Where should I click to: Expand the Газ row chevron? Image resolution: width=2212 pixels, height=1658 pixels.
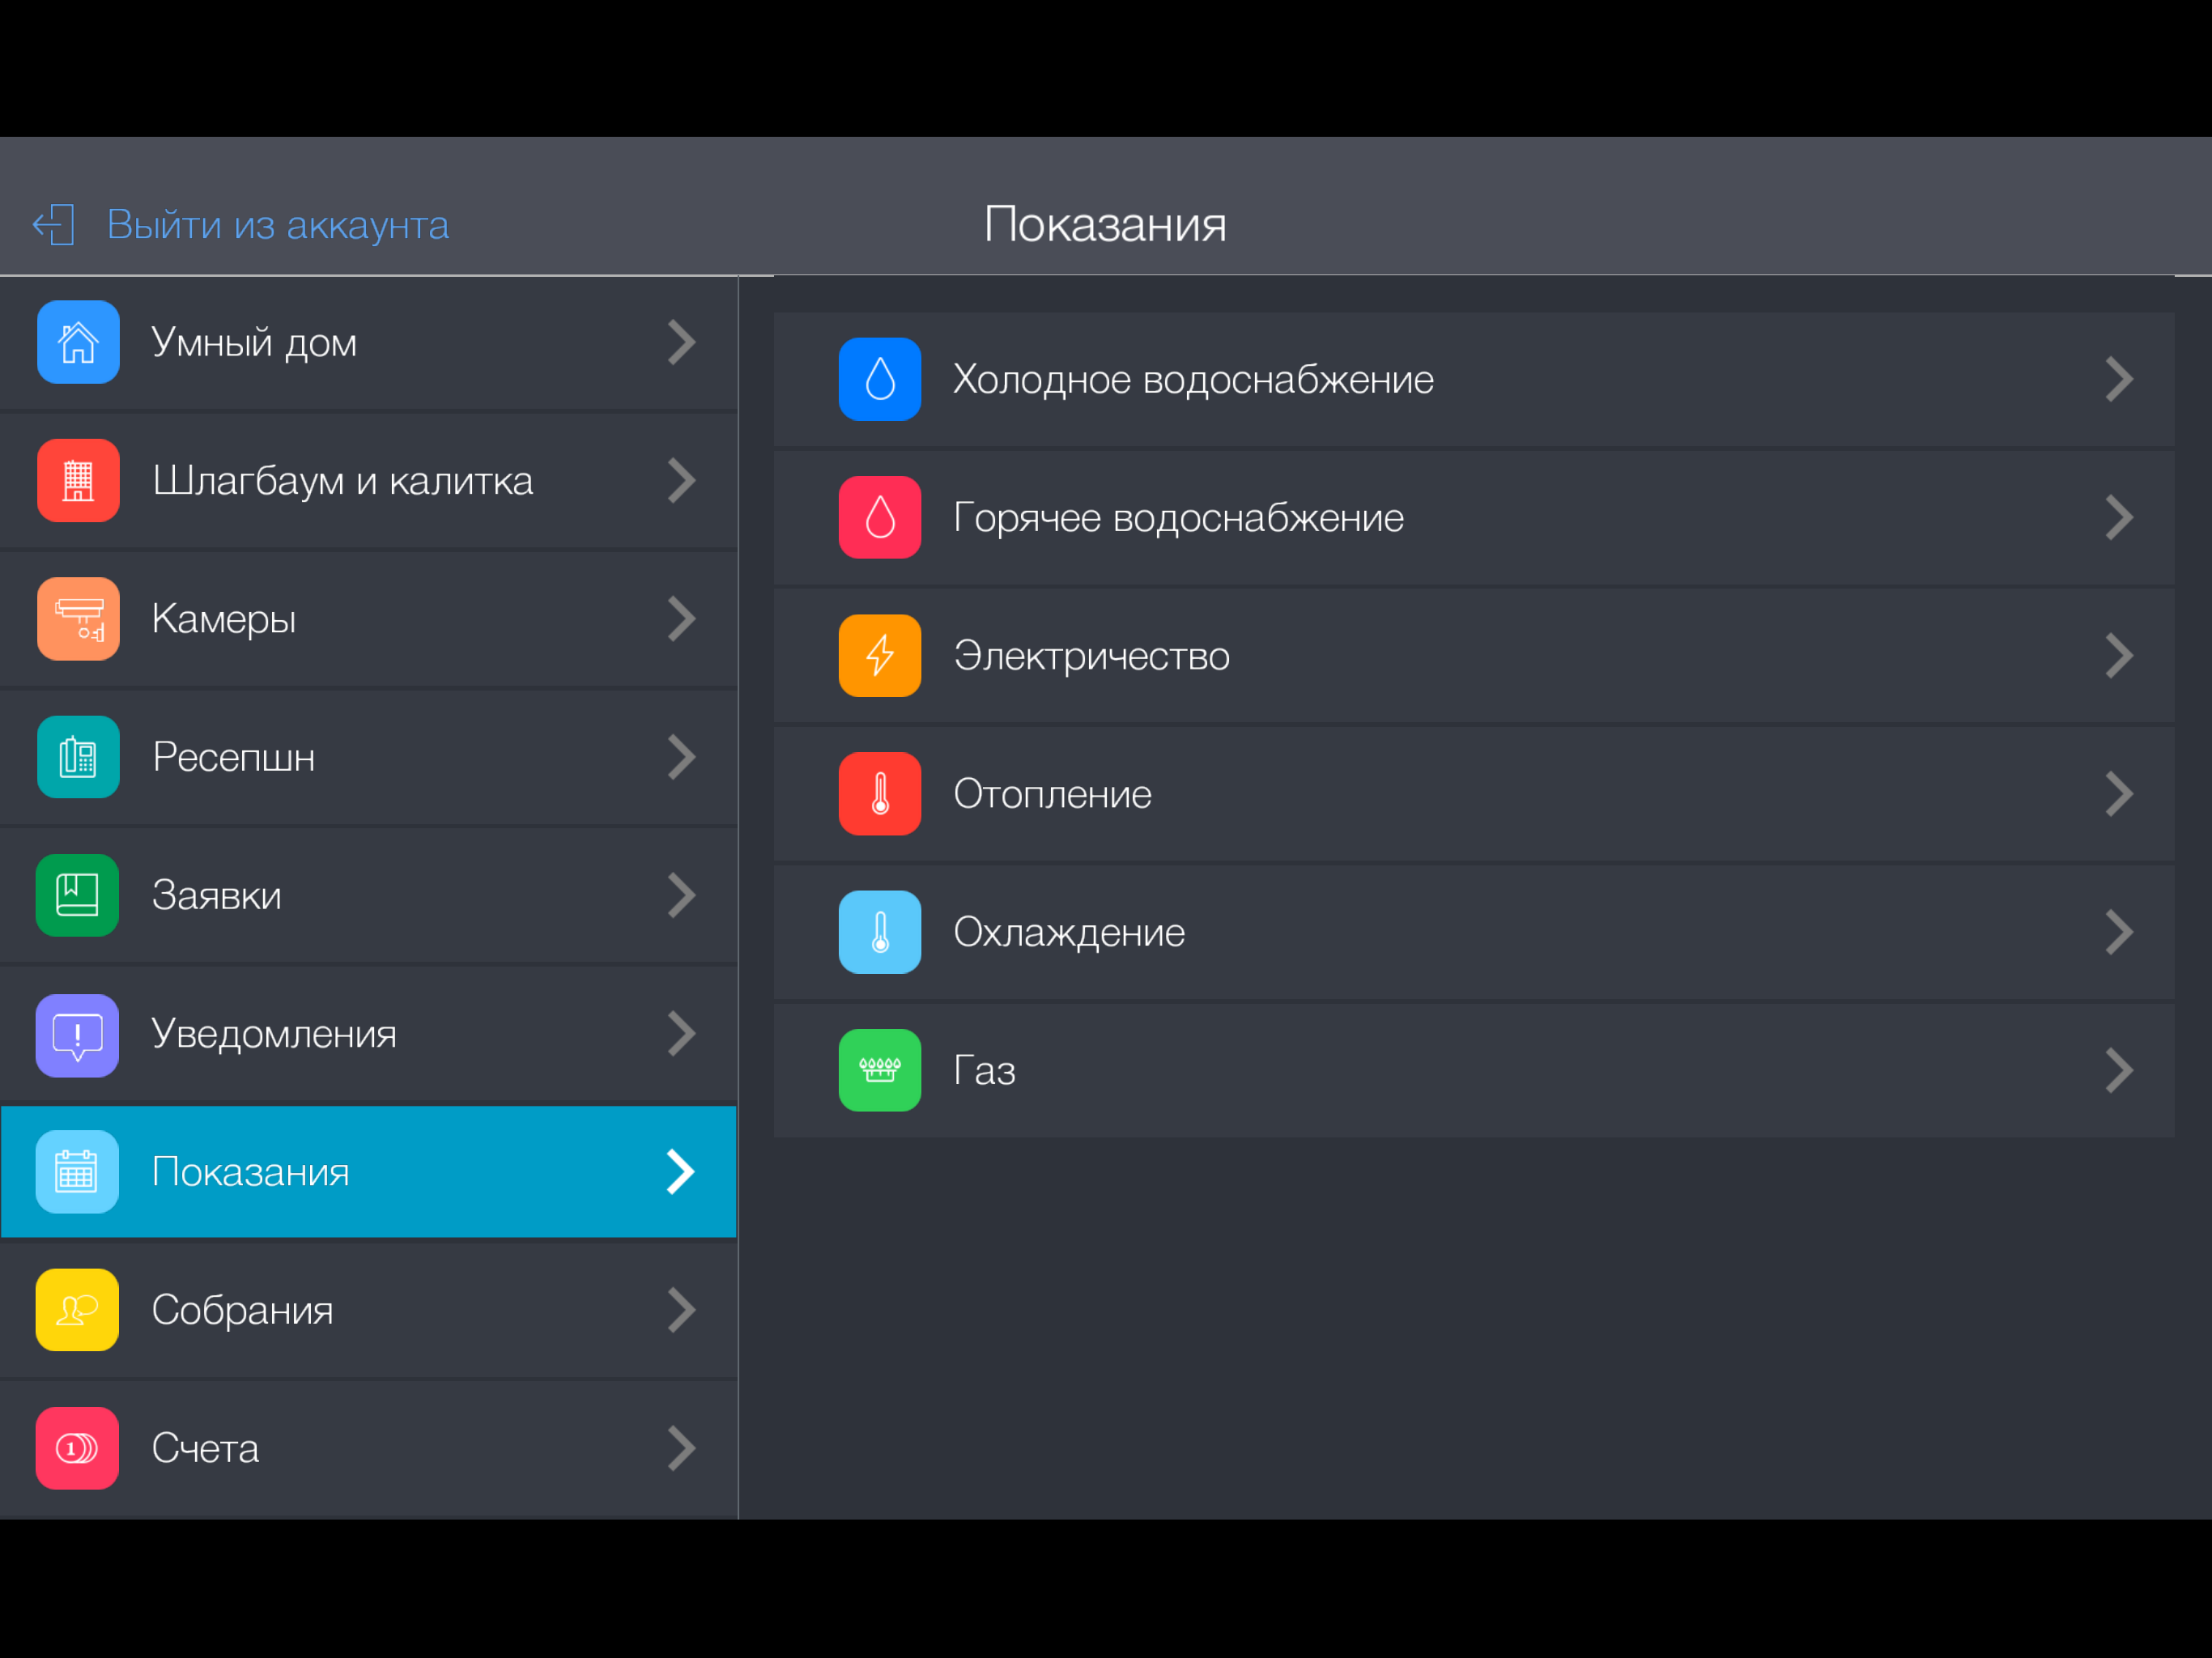tap(2119, 1070)
